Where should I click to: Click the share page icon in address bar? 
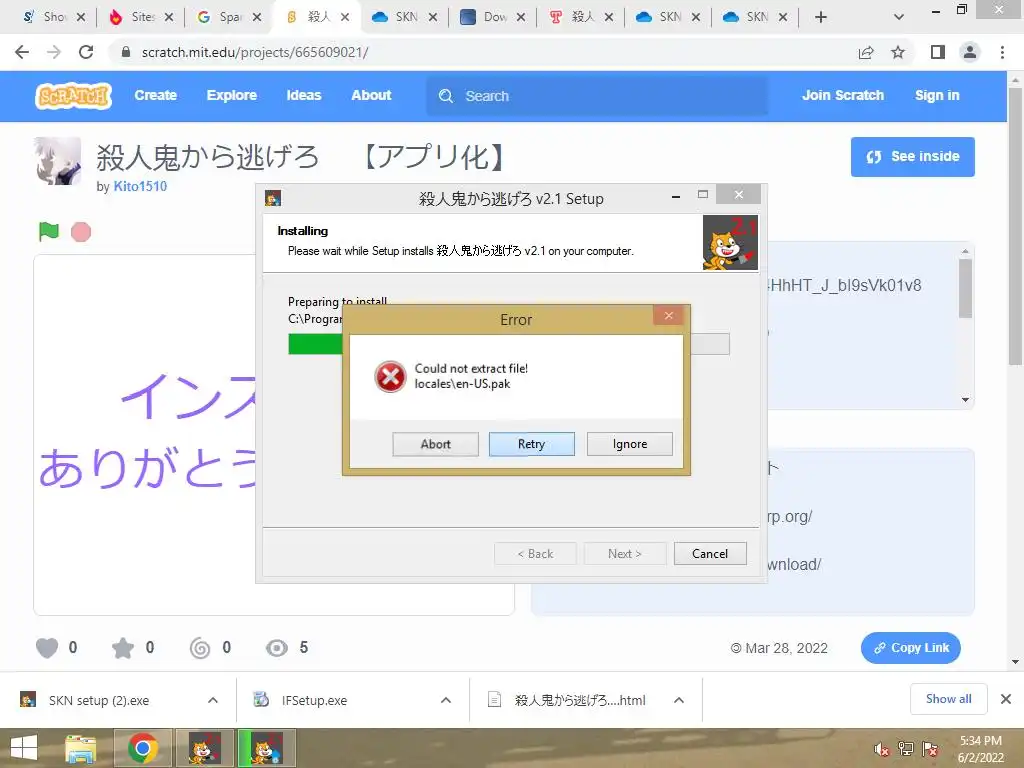coord(866,52)
